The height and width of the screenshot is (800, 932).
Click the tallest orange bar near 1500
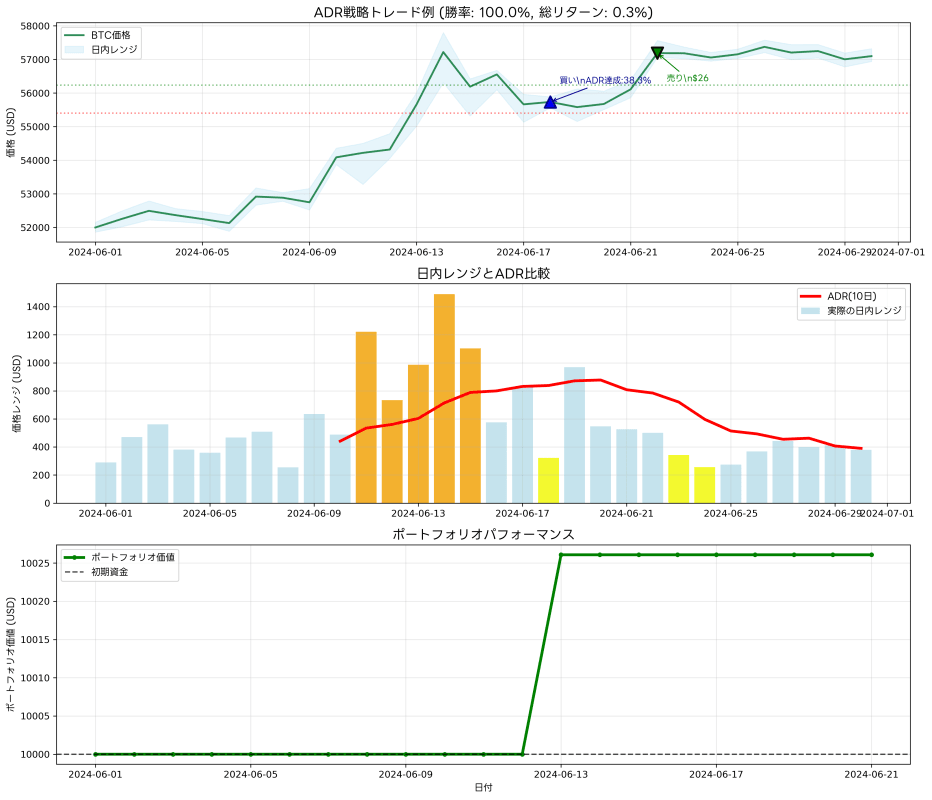pyautogui.click(x=444, y=398)
